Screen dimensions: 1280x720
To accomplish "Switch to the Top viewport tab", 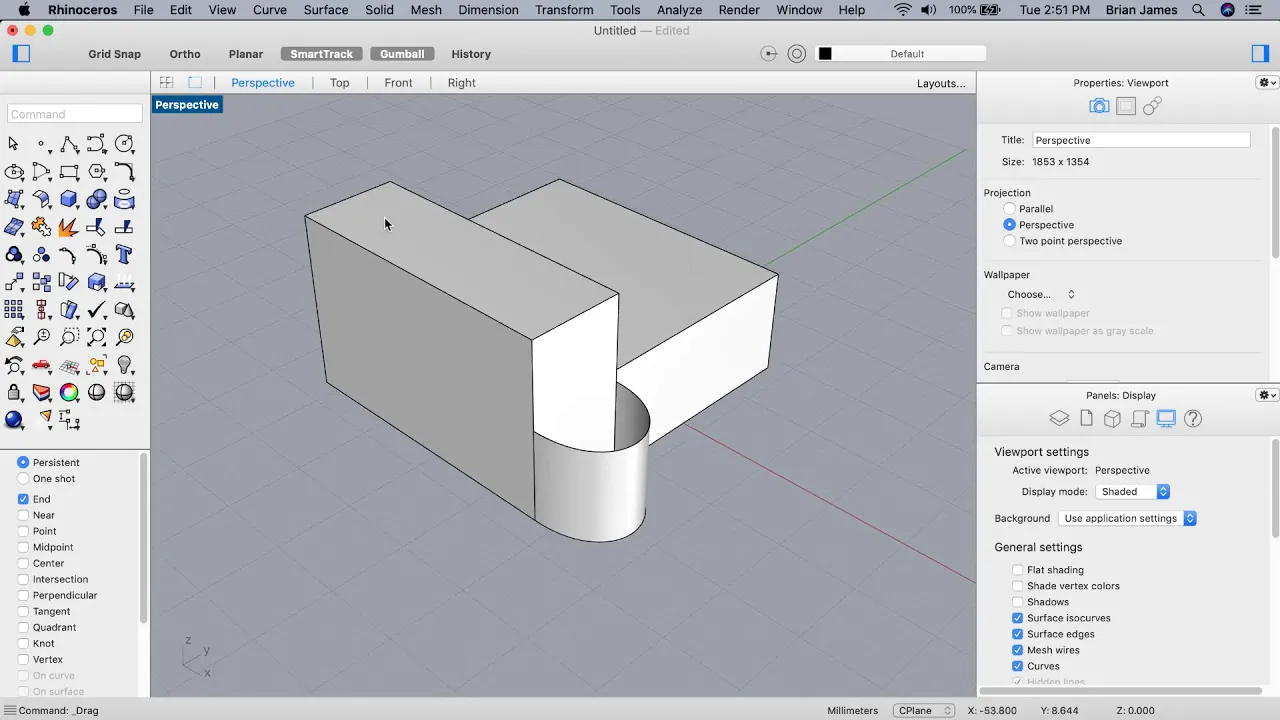I will (340, 83).
